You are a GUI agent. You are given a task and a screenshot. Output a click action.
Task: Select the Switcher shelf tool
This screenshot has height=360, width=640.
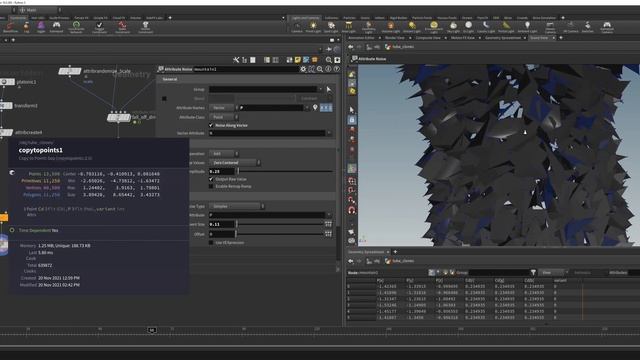tap(588, 27)
